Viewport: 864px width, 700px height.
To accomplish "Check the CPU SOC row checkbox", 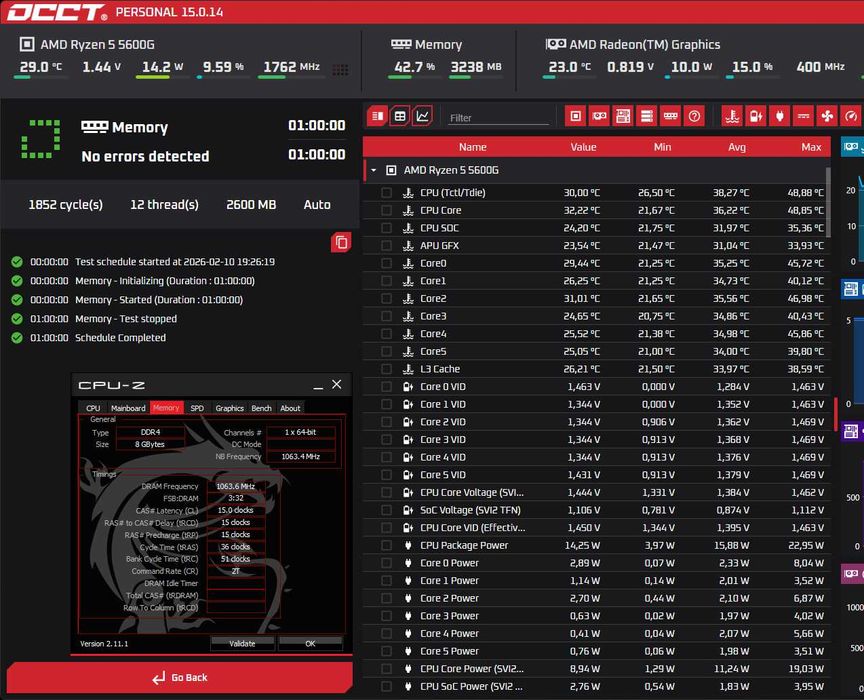I will coord(386,228).
